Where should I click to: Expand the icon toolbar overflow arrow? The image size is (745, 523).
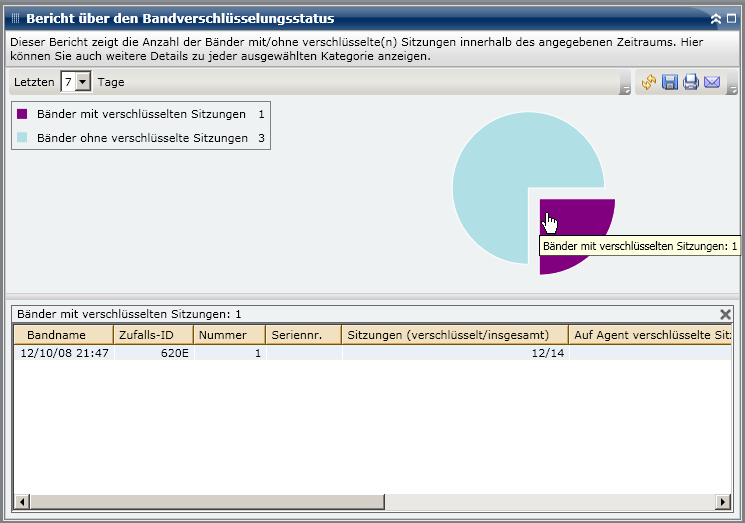(x=733, y=90)
